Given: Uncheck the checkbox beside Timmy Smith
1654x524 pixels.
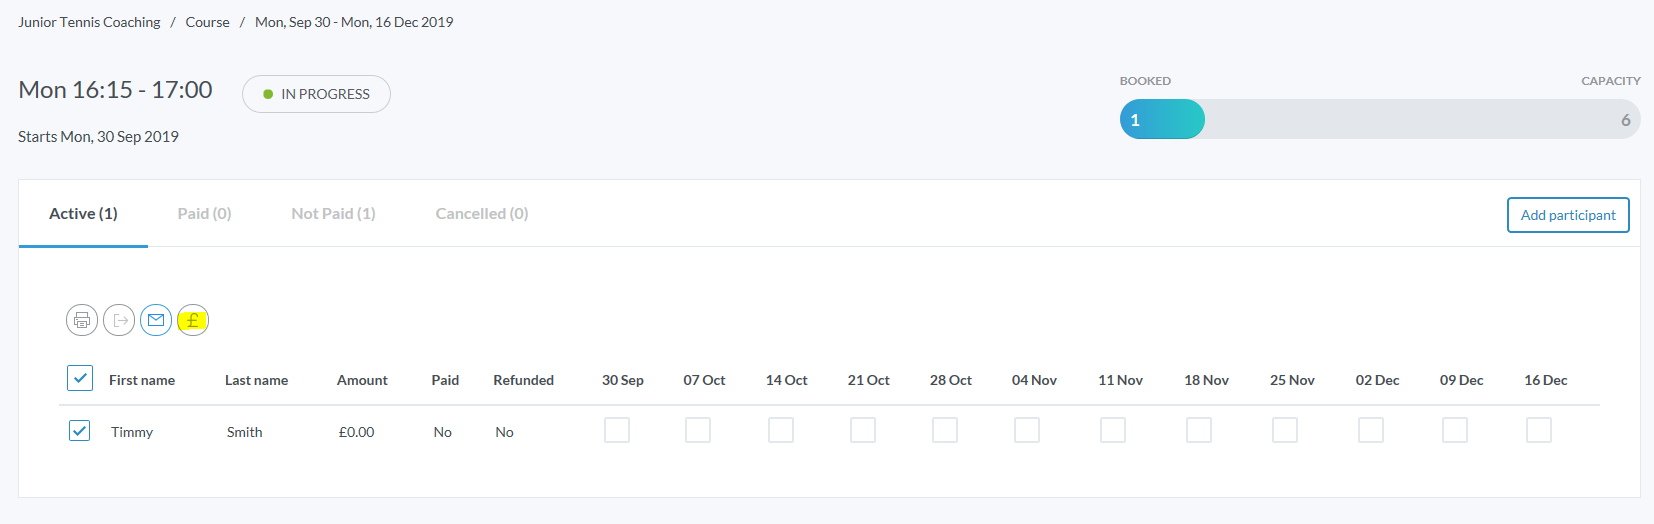Looking at the screenshot, I should [x=80, y=431].
